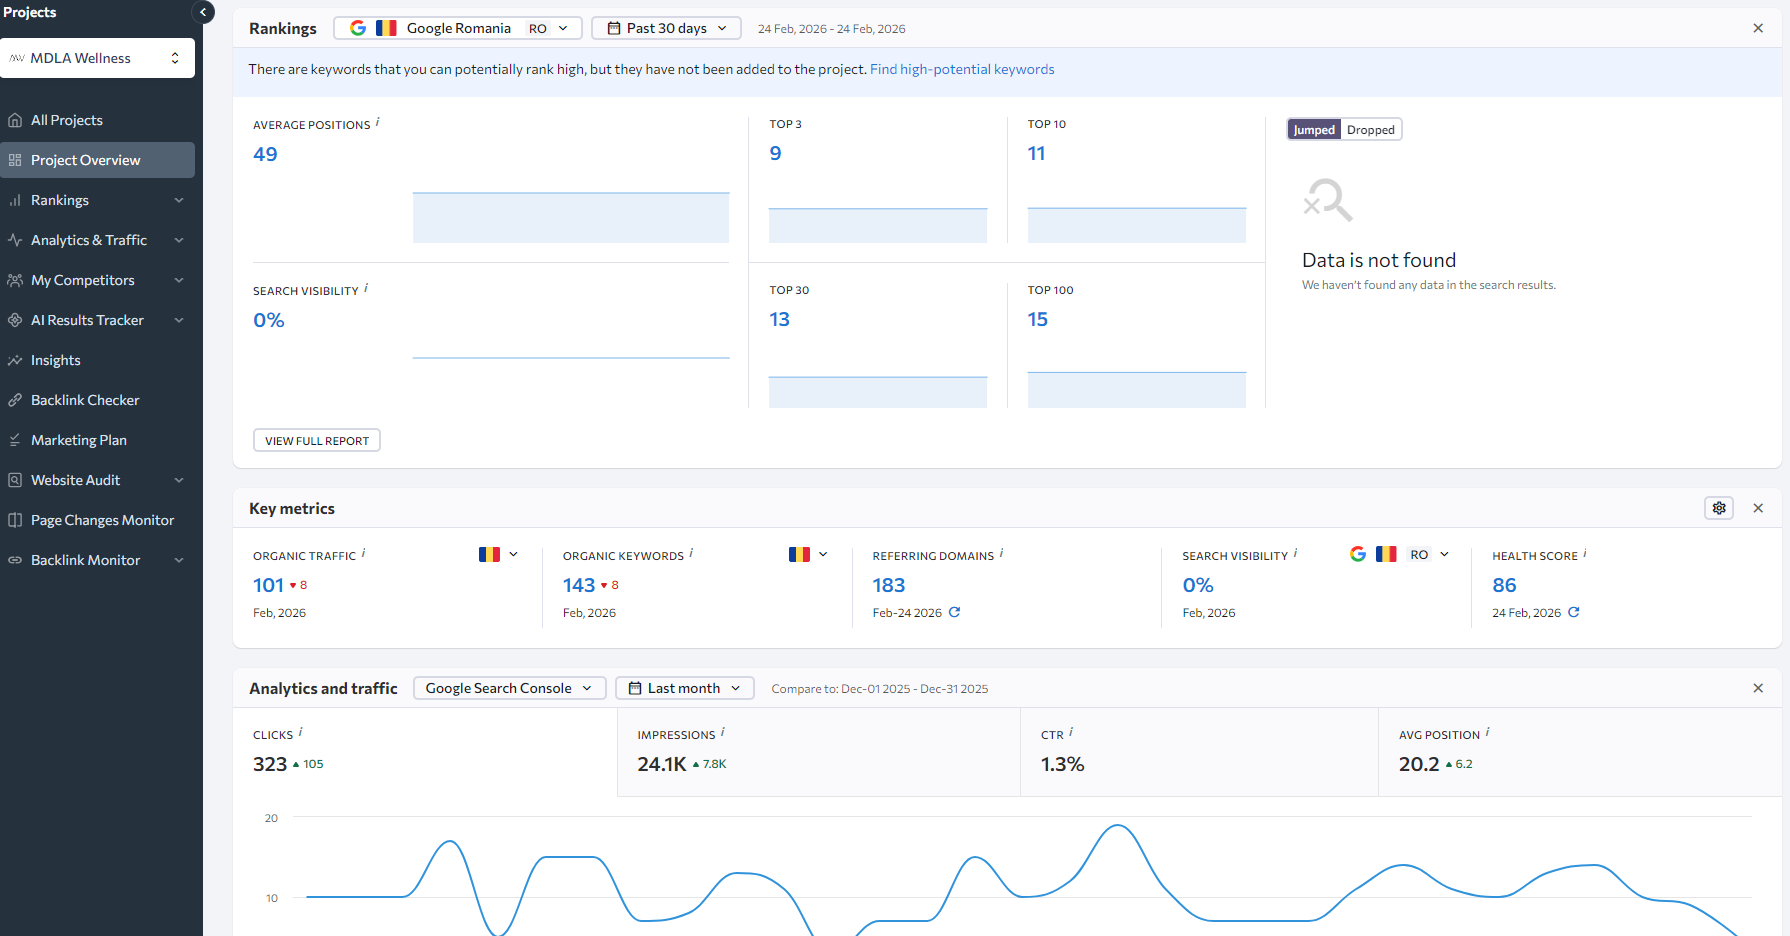The height and width of the screenshot is (936, 1790).
Task: Refresh the Health Score value
Action: (x=1574, y=612)
